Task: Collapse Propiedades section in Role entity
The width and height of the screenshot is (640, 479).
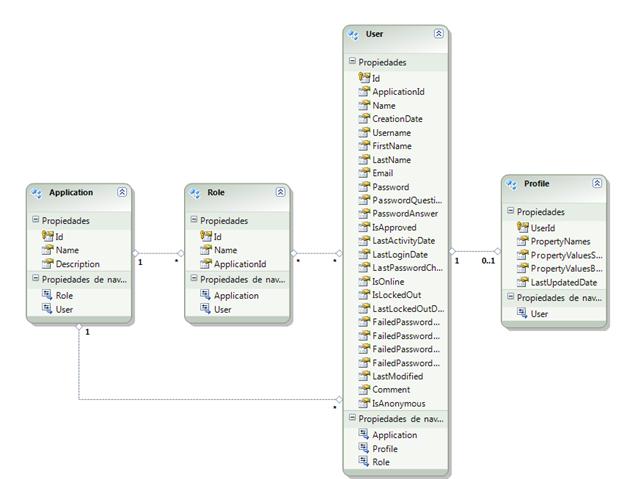Action: click(194, 220)
